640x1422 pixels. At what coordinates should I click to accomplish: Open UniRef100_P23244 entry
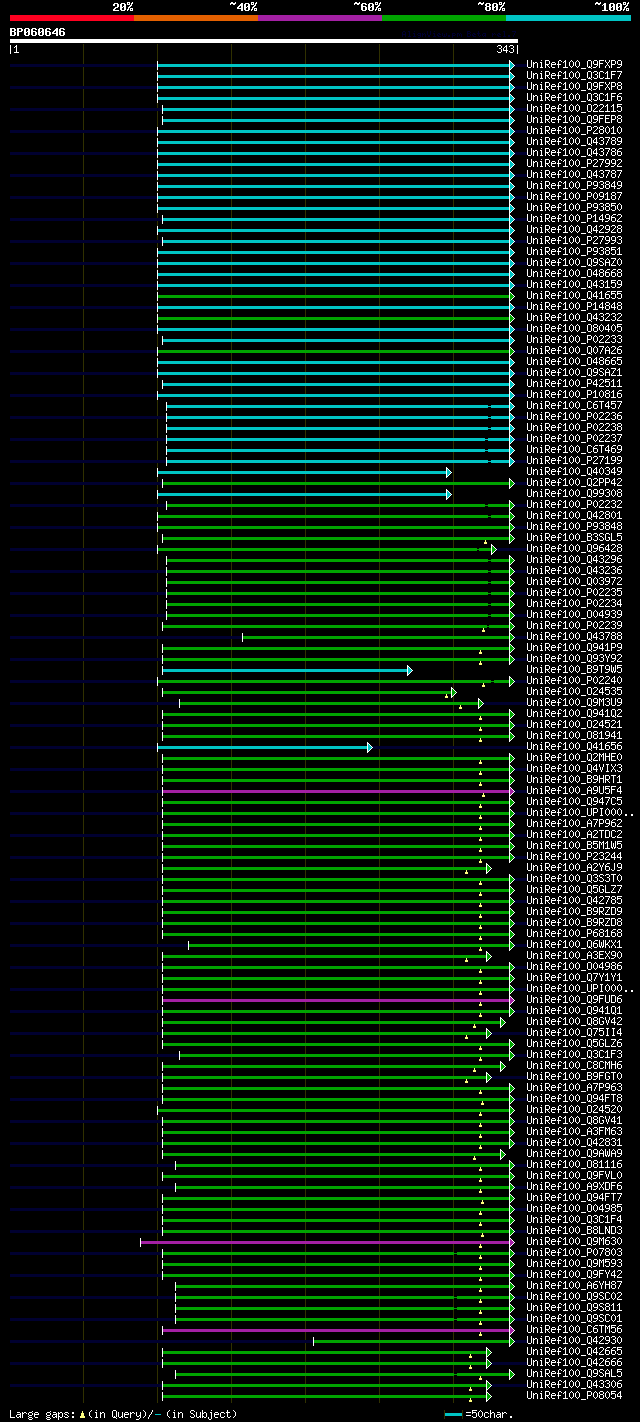(x=574, y=857)
